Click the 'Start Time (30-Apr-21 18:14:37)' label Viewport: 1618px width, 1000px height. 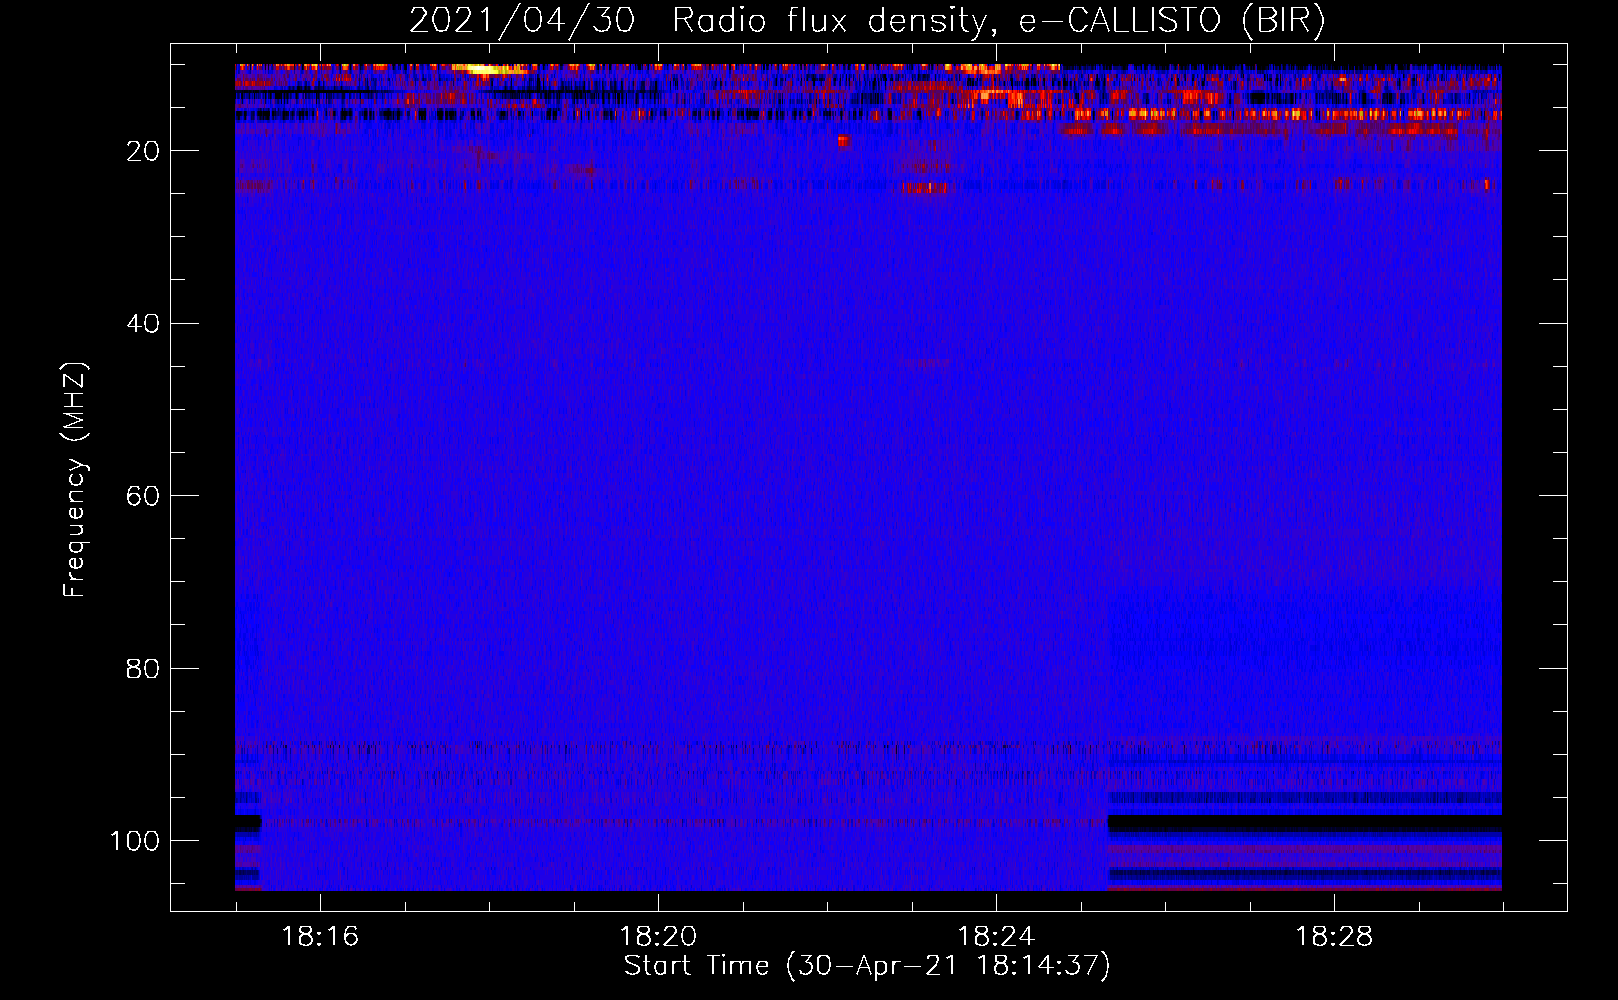tap(867, 966)
